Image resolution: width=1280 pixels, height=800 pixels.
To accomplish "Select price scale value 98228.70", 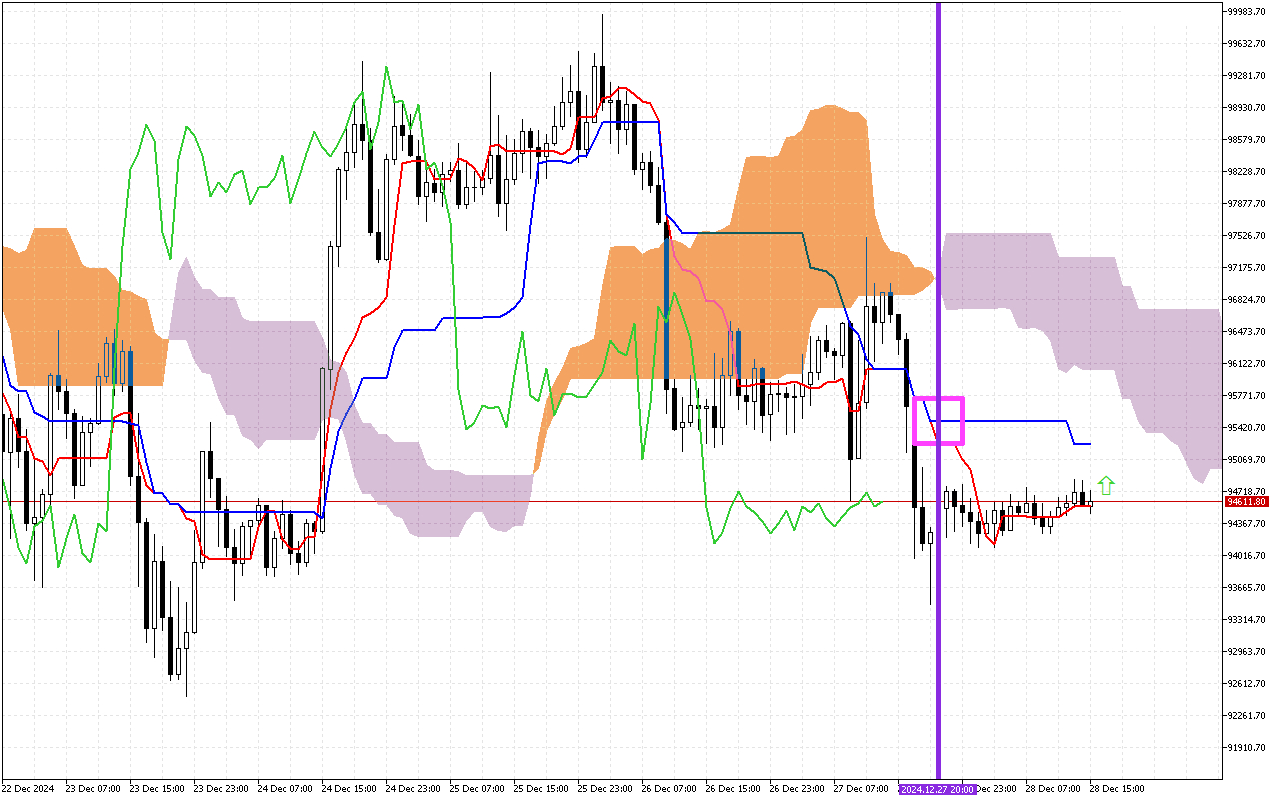I will click(1246, 172).
